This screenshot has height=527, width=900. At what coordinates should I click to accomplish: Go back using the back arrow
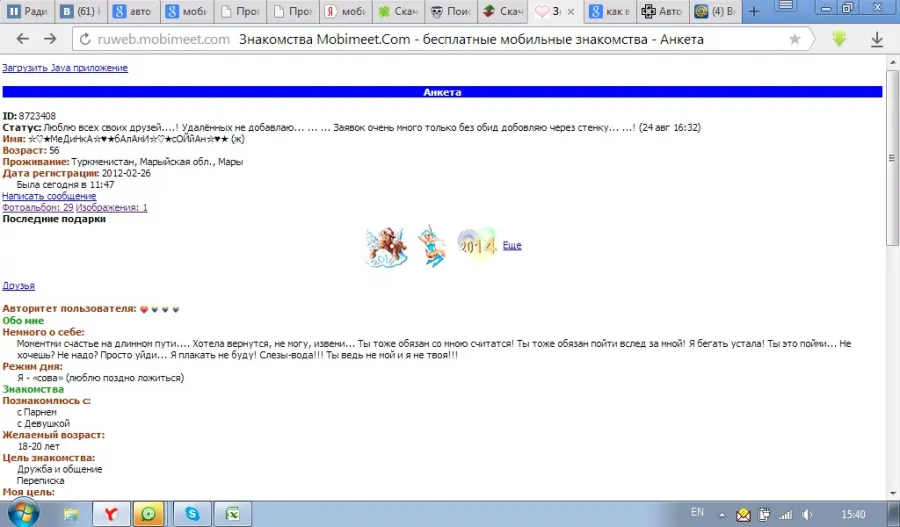point(22,39)
